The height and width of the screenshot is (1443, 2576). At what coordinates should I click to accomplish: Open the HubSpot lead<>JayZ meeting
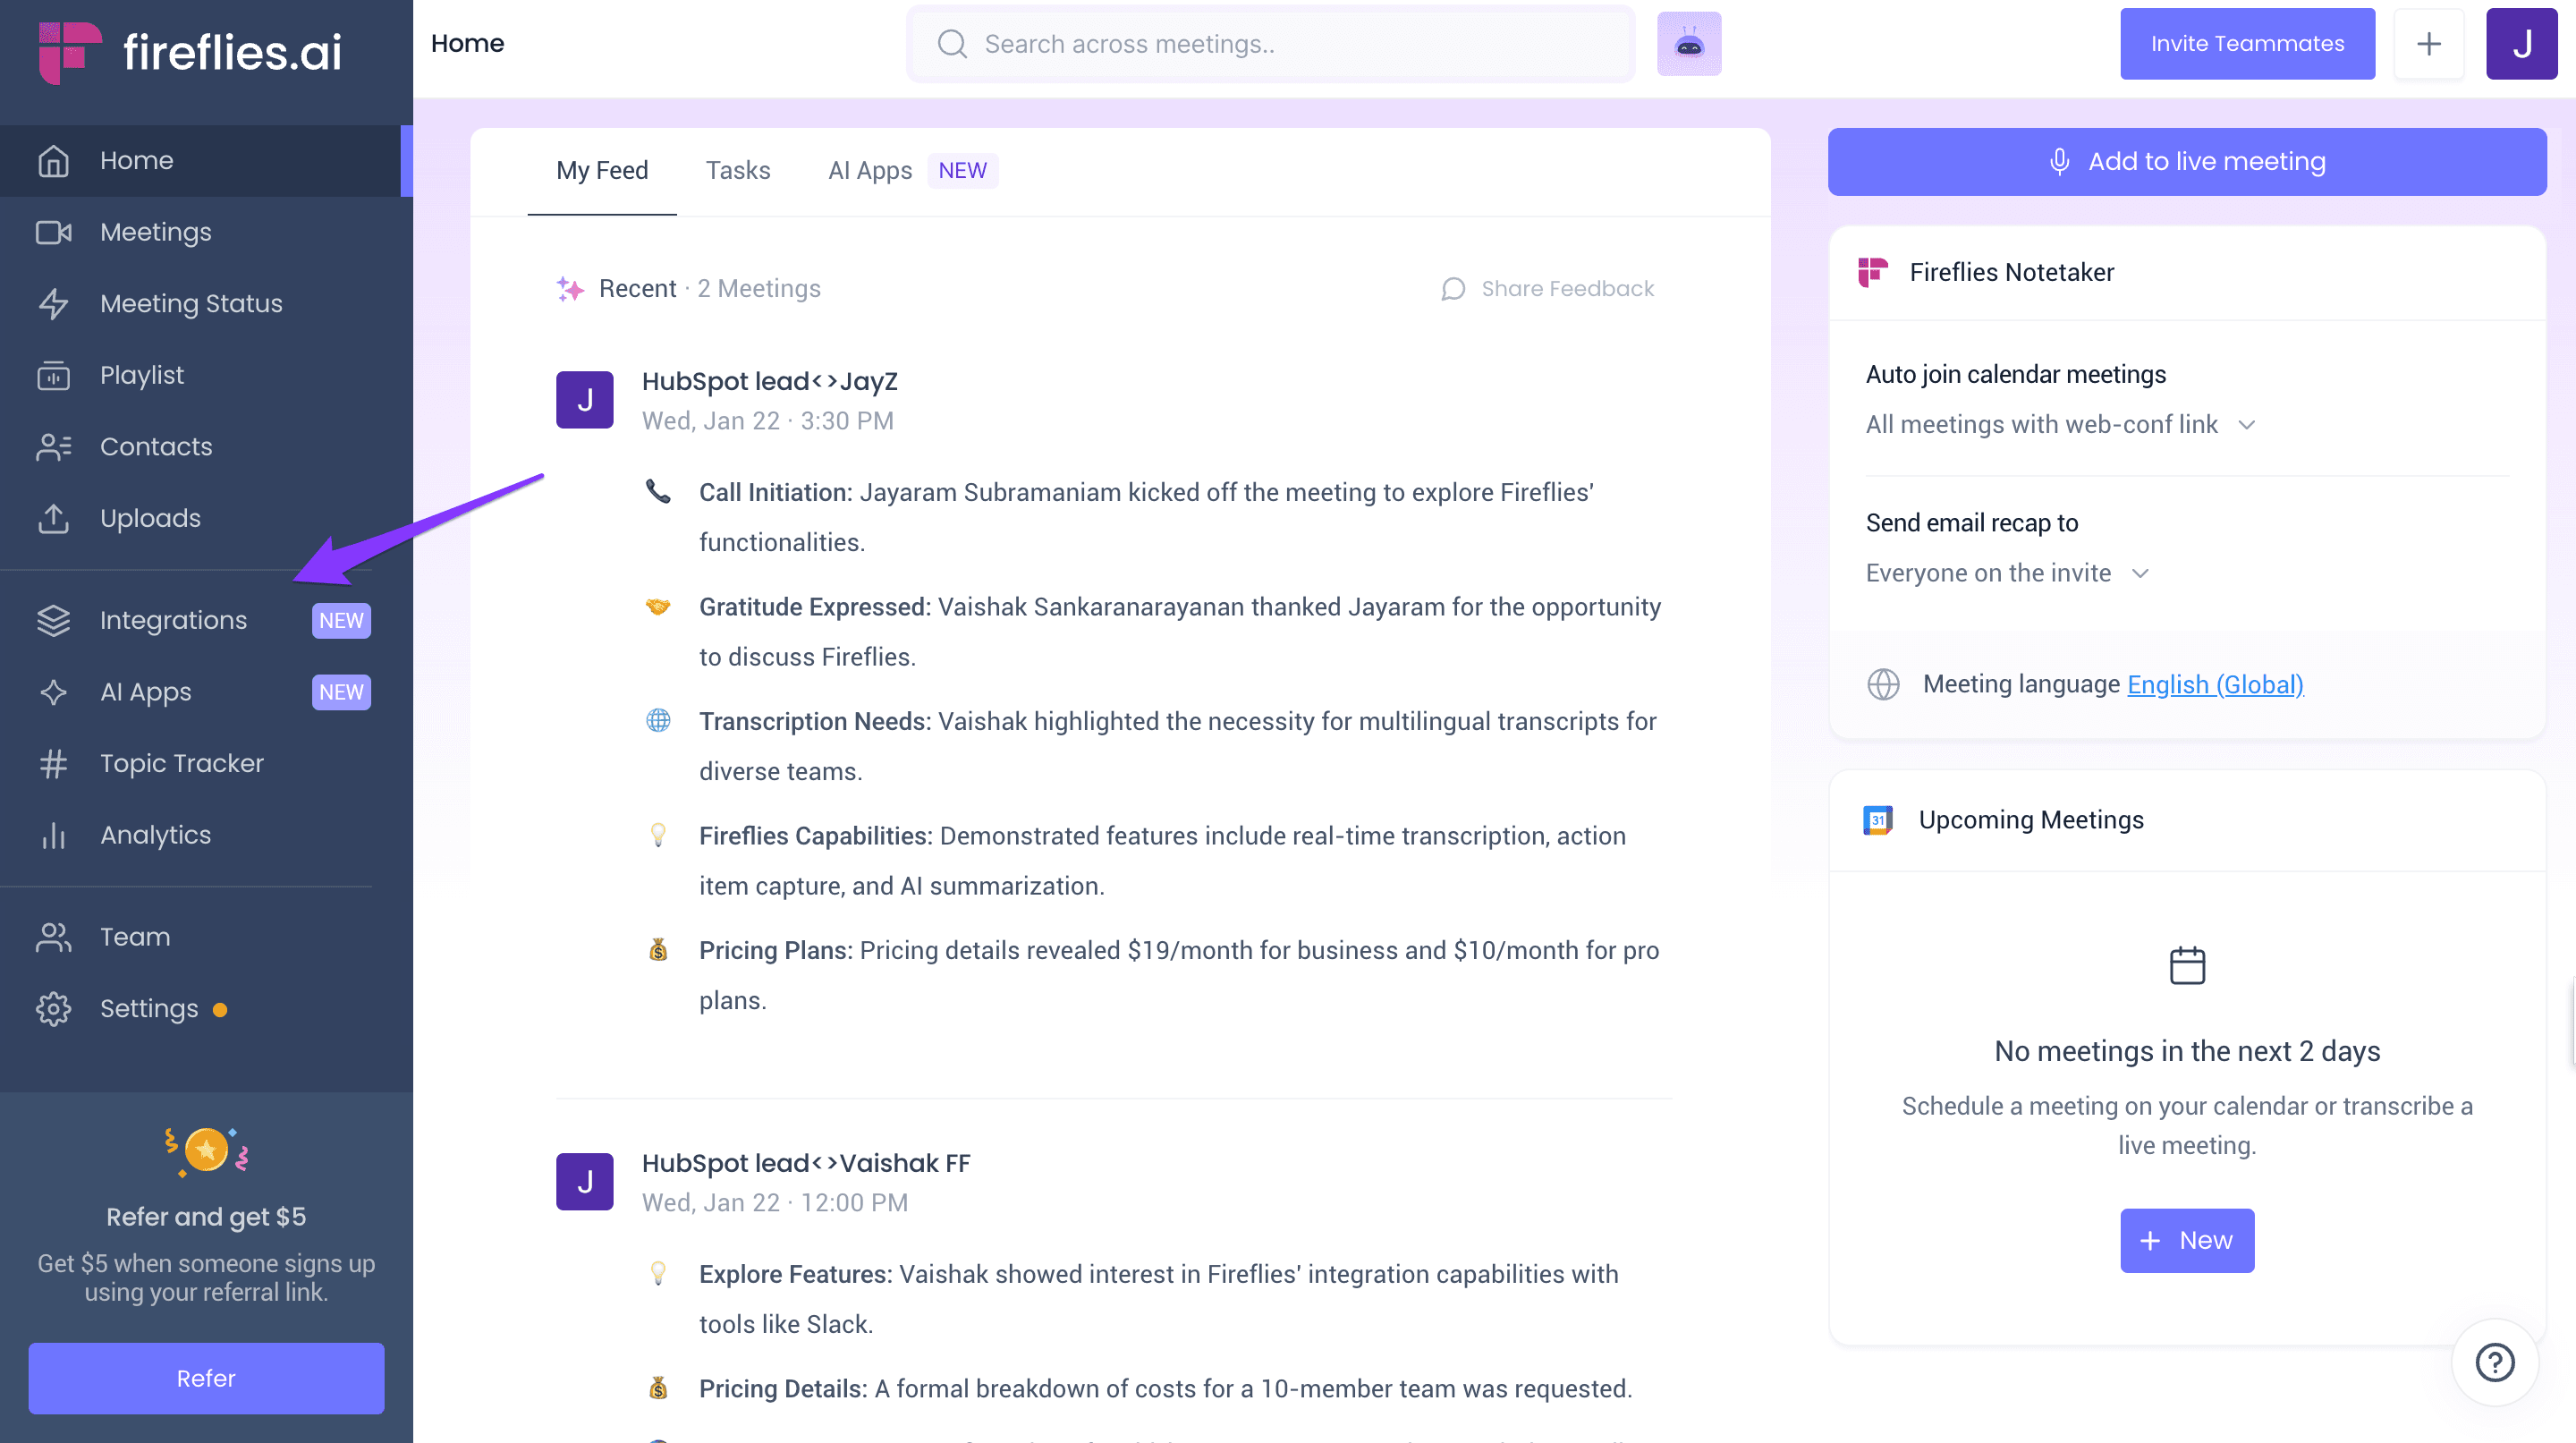click(769, 381)
